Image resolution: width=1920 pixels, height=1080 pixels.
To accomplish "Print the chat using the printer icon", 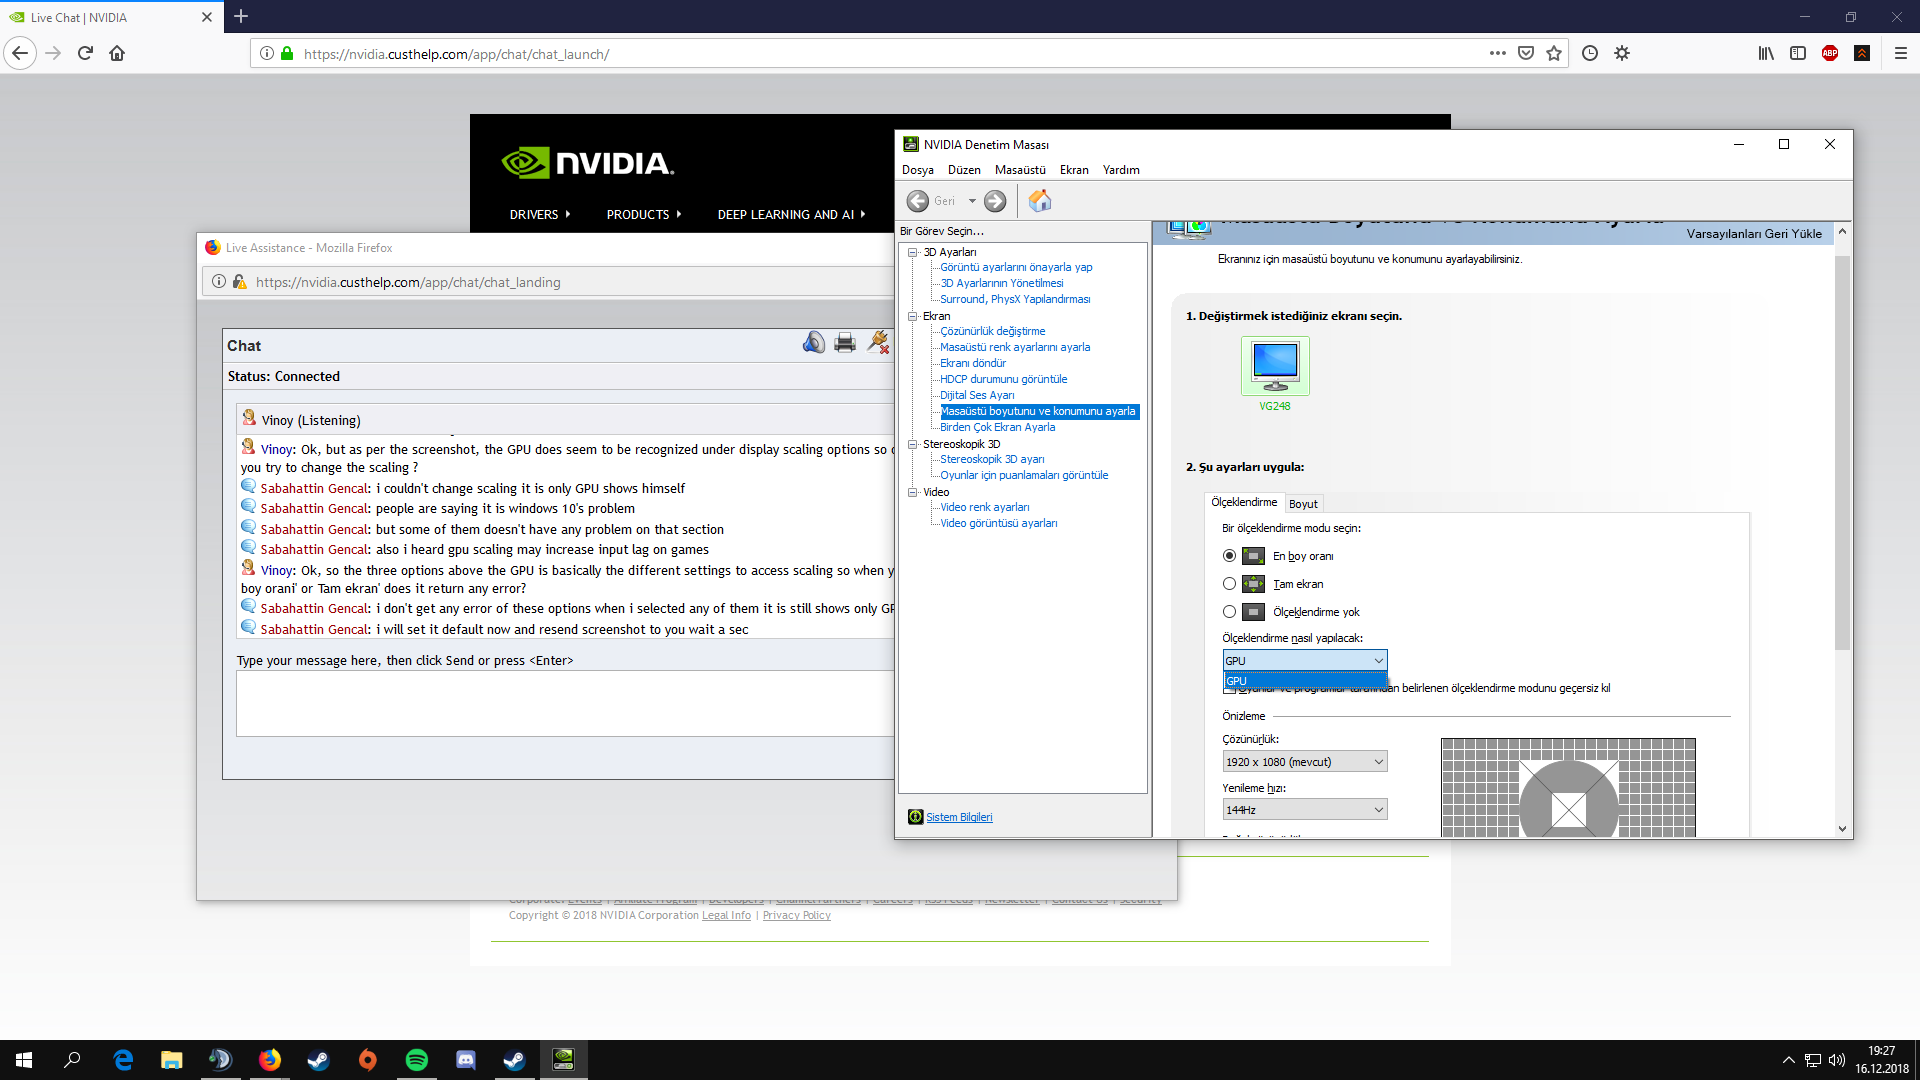I will [845, 343].
